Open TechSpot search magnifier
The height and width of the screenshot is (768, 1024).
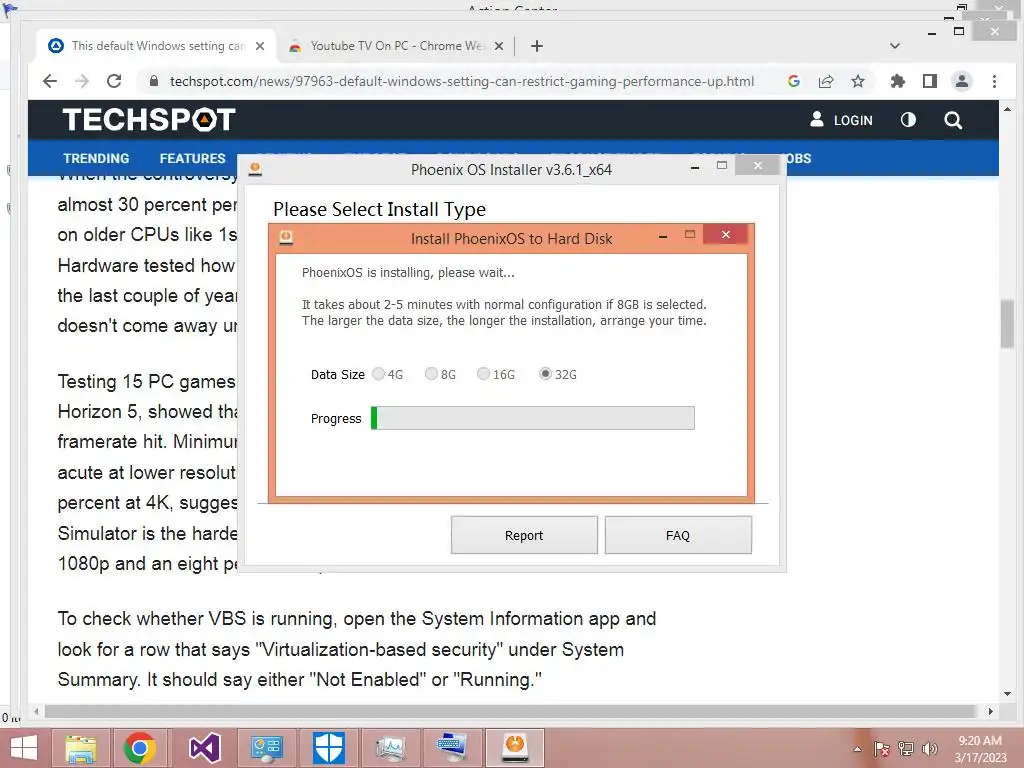click(x=953, y=120)
